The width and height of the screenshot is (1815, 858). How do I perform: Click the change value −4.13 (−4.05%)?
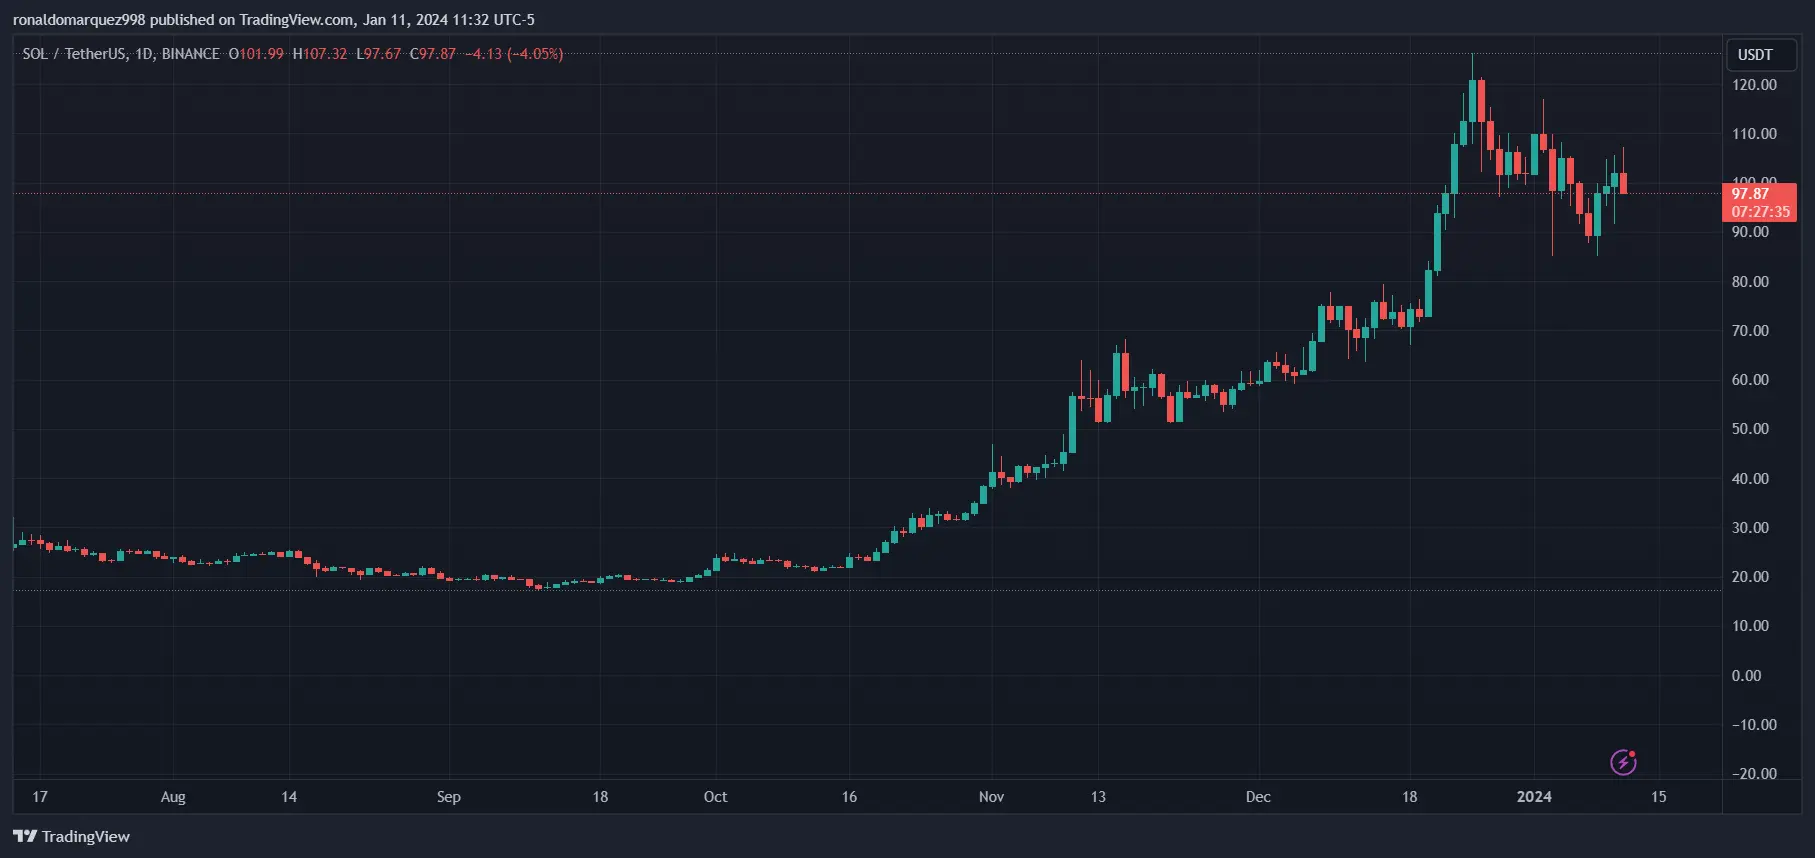click(x=514, y=54)
